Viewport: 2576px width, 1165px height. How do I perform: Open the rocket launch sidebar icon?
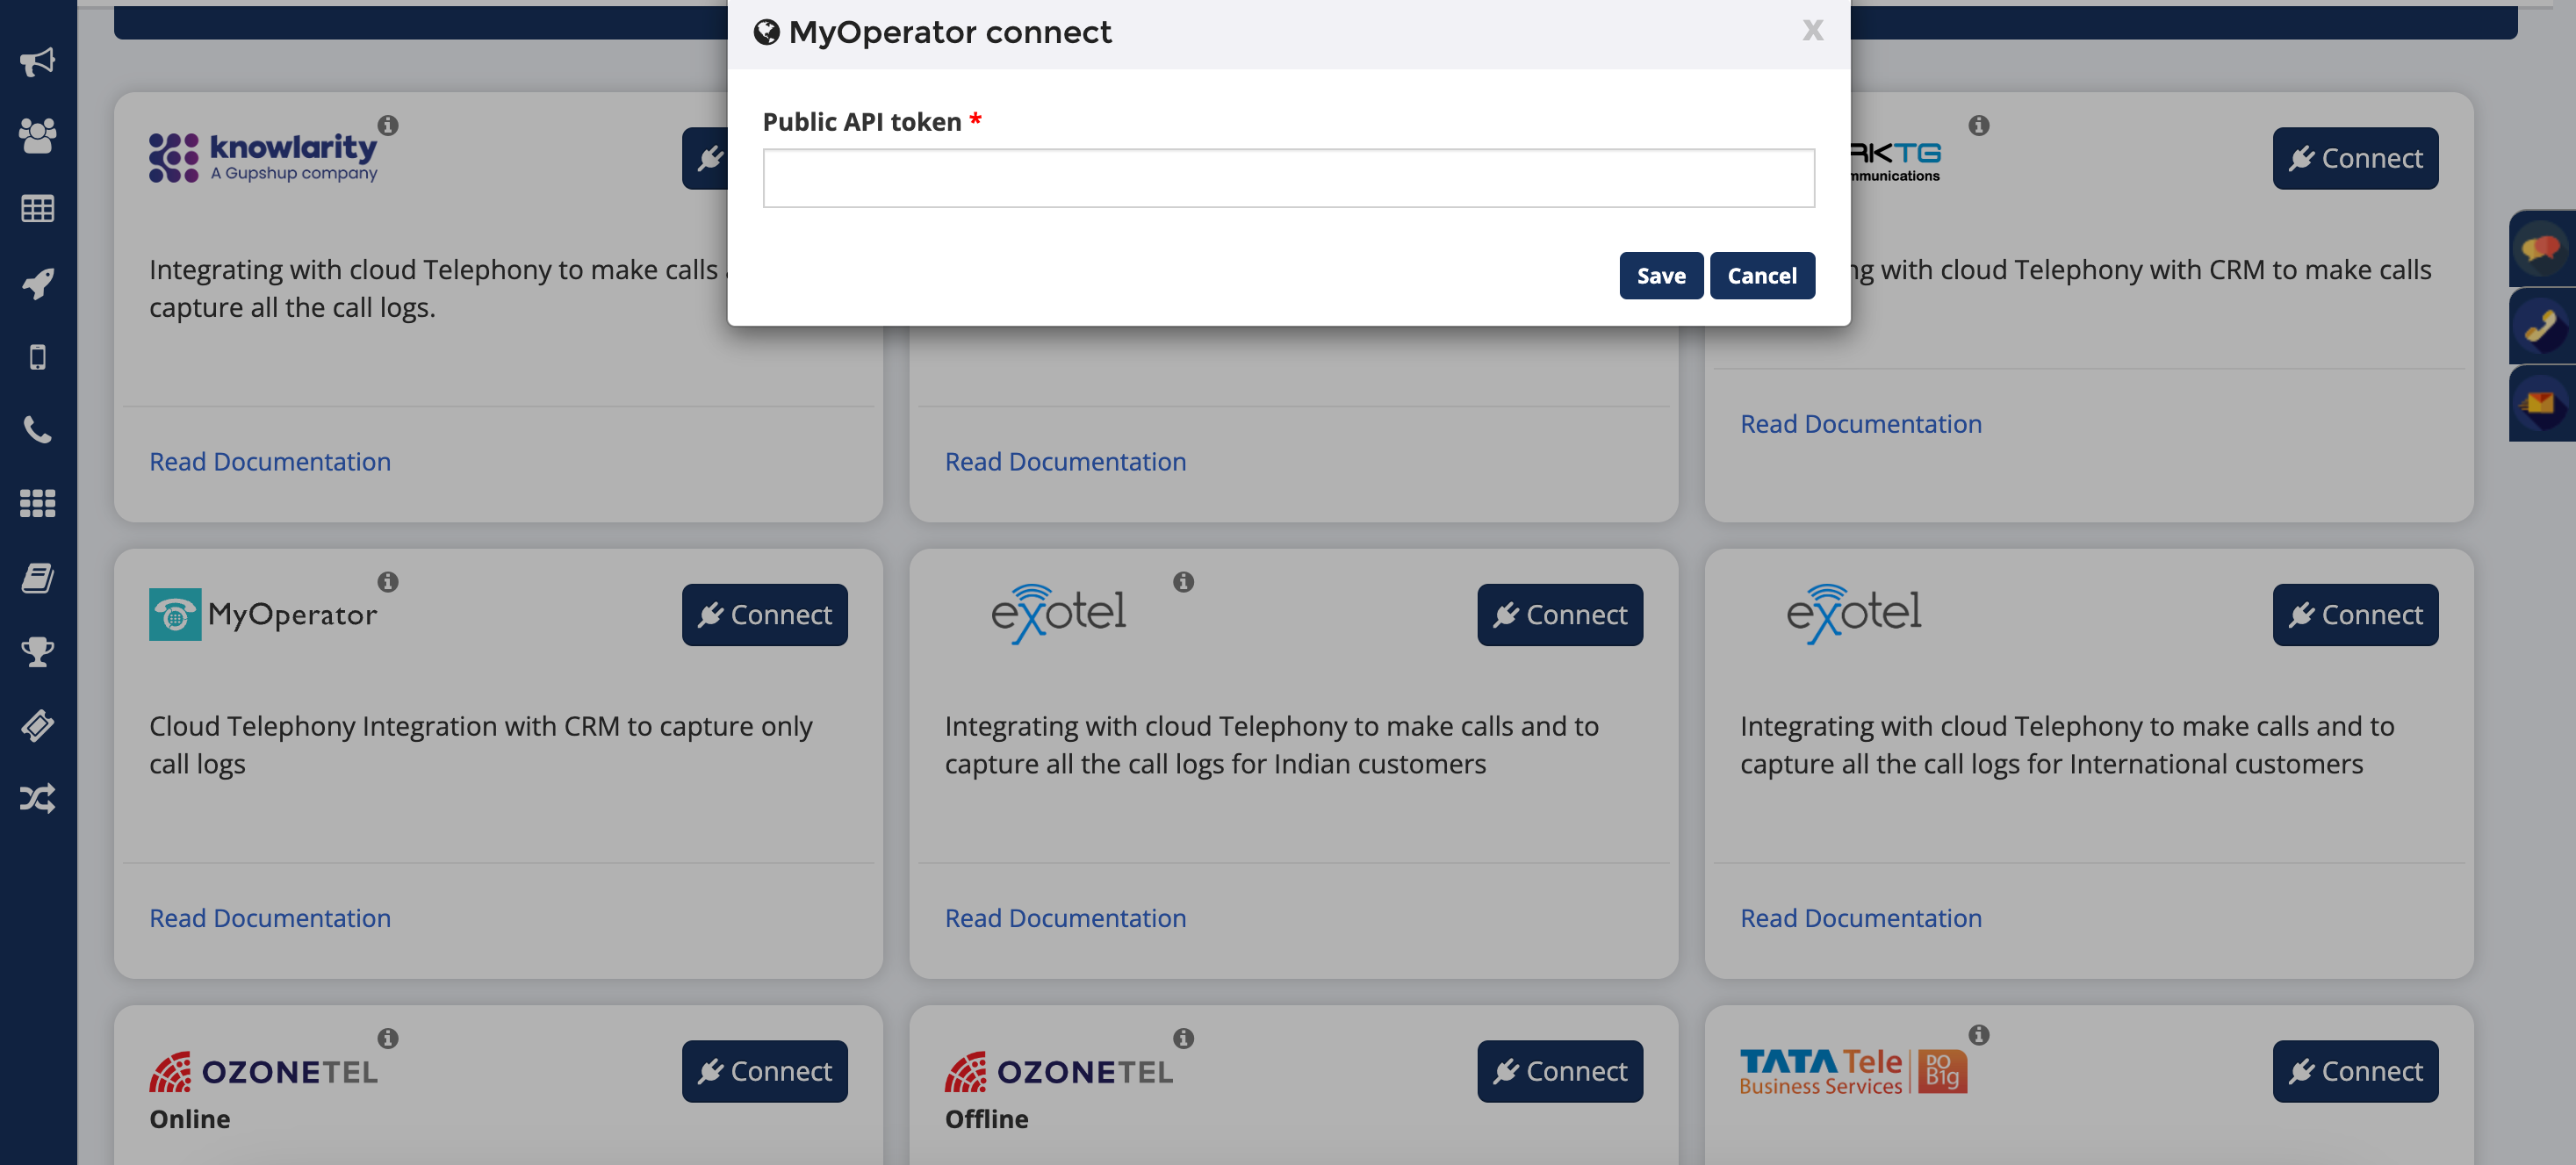(37, 283)
